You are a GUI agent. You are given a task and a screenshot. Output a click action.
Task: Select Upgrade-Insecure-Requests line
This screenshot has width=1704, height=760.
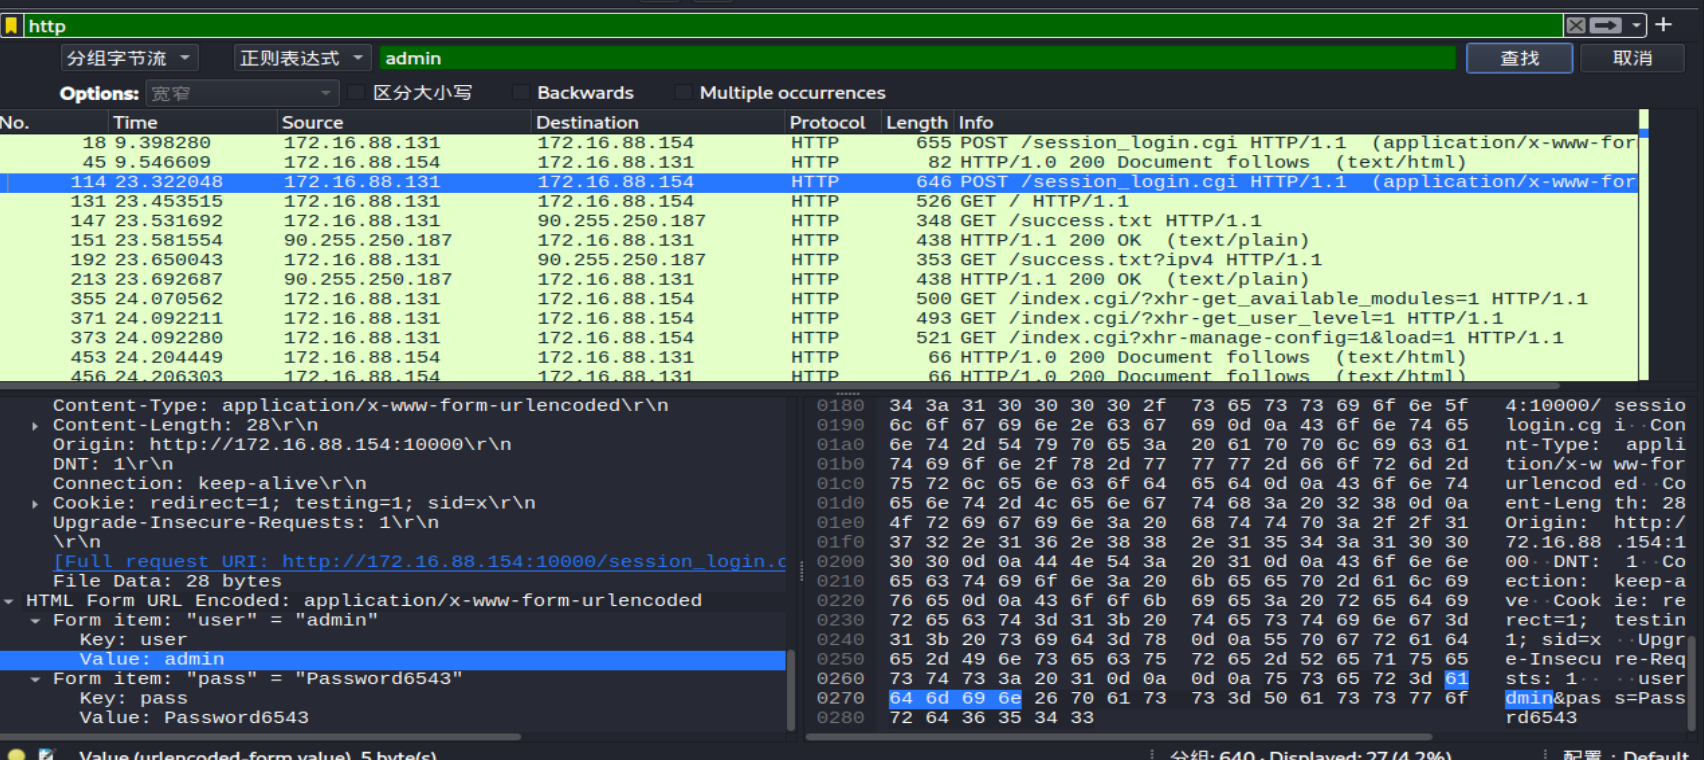pos(246,523)
